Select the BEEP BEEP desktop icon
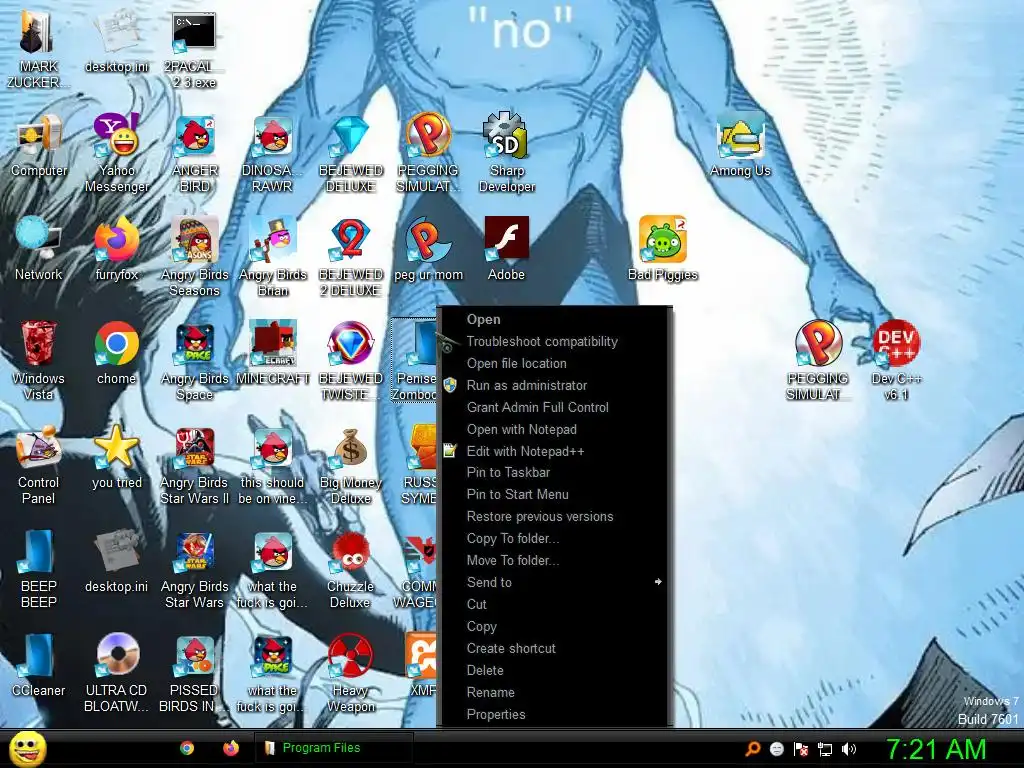Screen dimensions: 1024x768 38,552
